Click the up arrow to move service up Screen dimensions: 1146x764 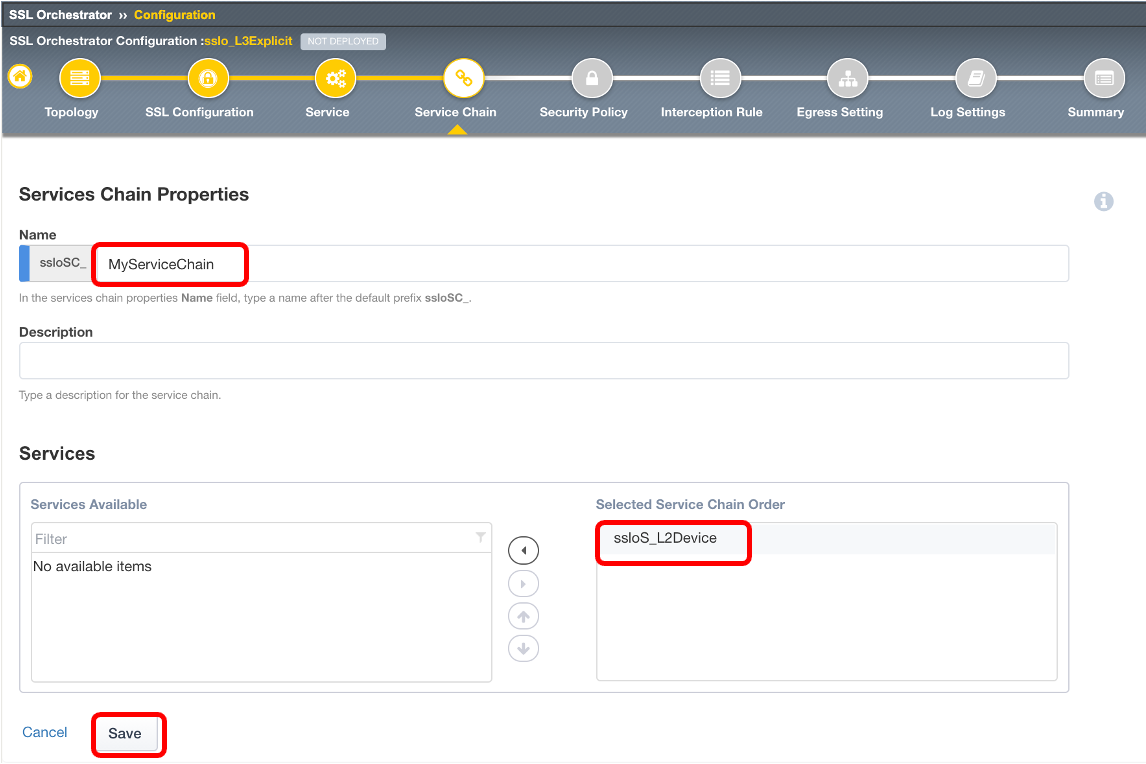(523, 616)
